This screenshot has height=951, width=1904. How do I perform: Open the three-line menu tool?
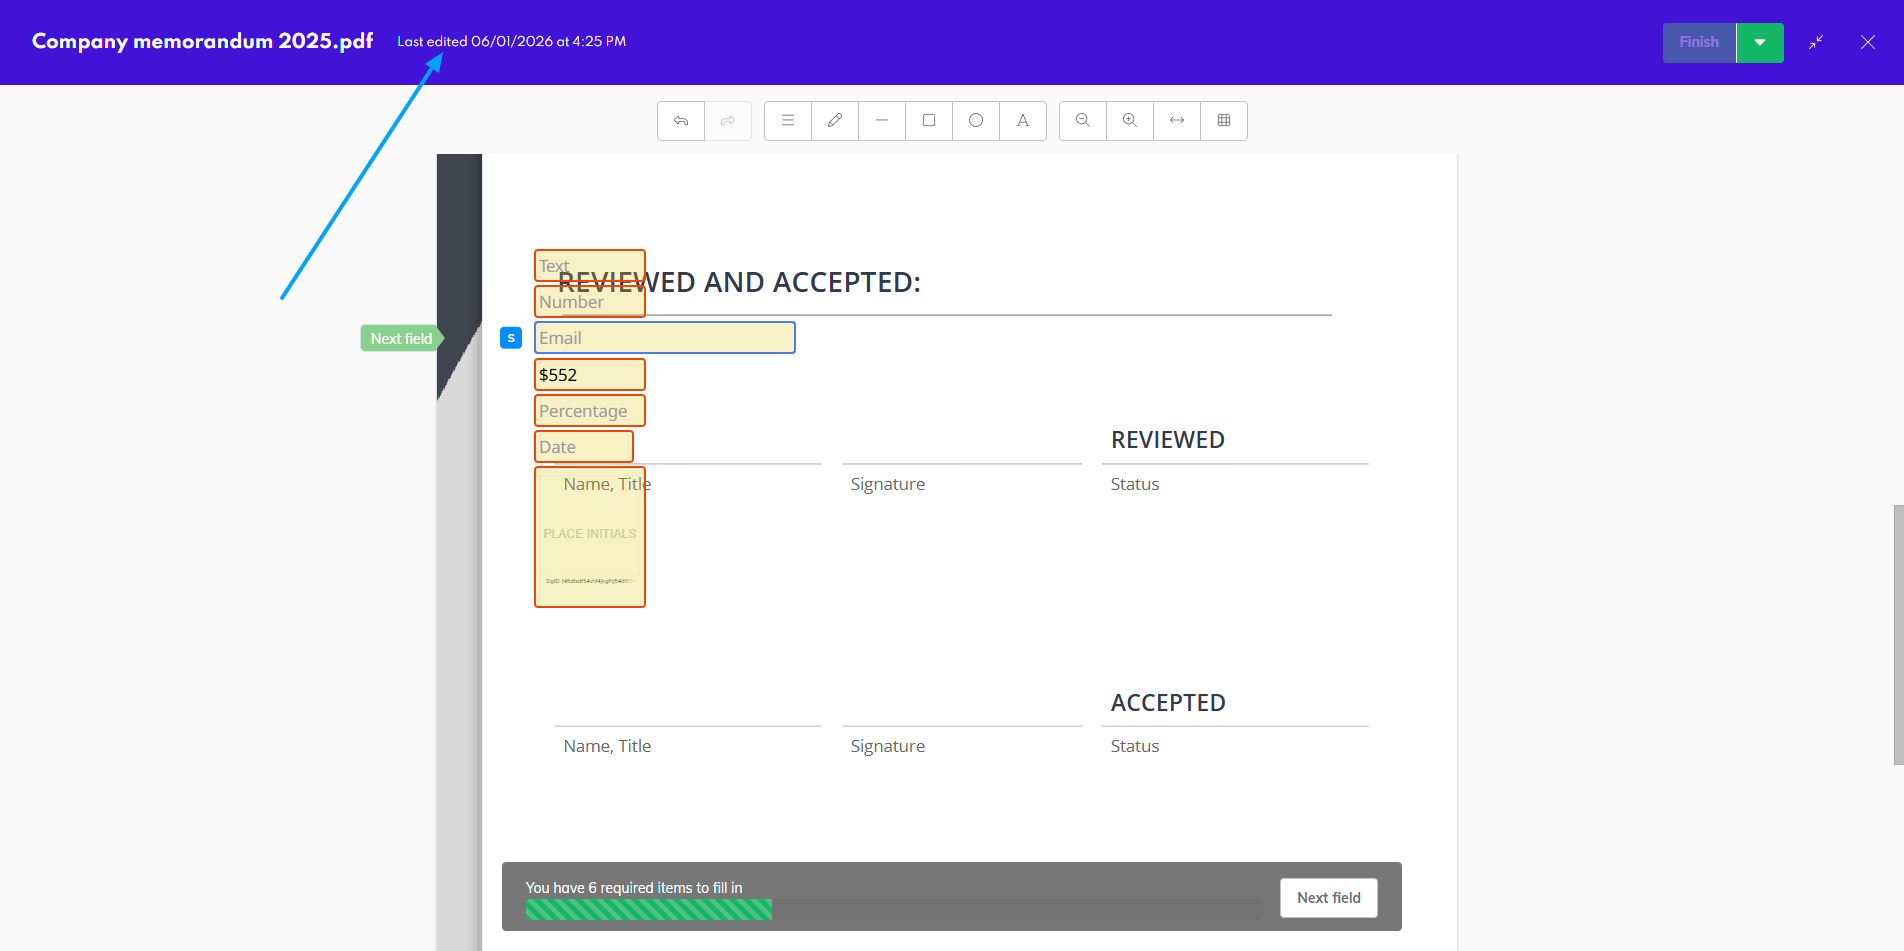tap(788, 121)
